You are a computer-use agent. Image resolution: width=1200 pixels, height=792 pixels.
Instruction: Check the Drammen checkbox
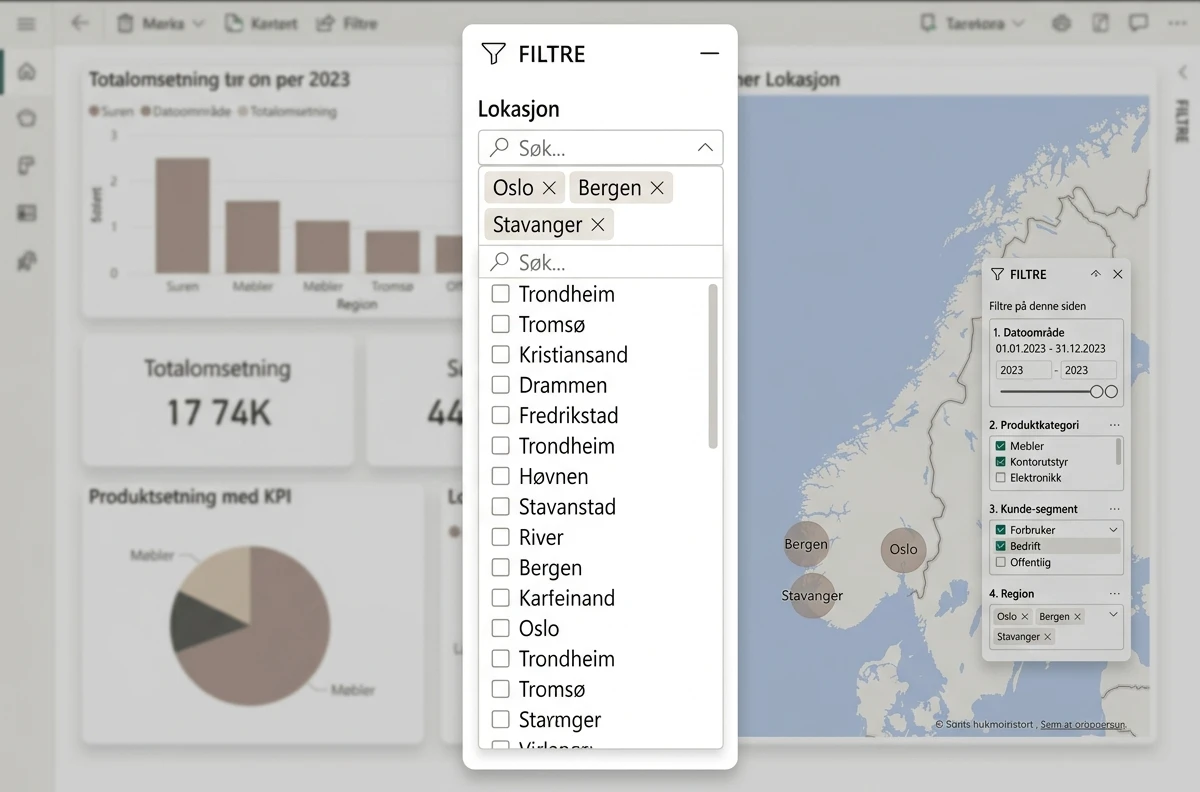[x=501, y=385]
